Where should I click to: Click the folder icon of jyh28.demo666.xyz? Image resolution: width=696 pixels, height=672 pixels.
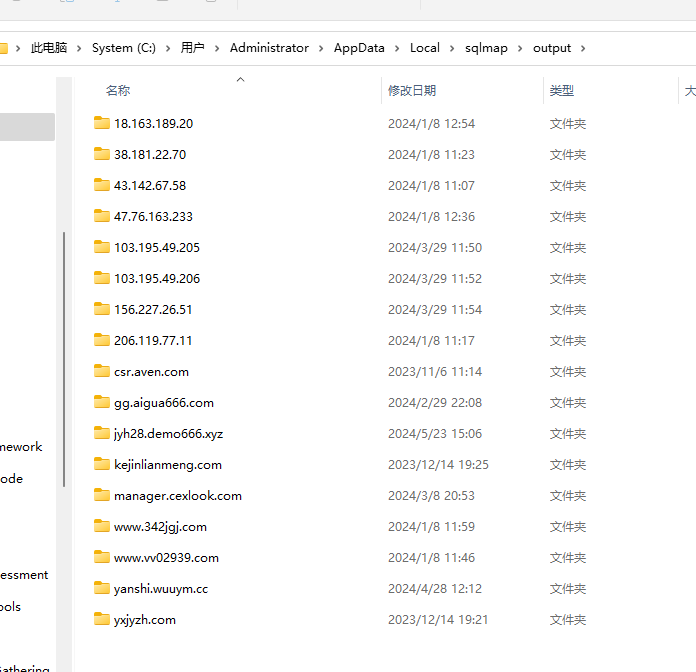tap(102, 433)
